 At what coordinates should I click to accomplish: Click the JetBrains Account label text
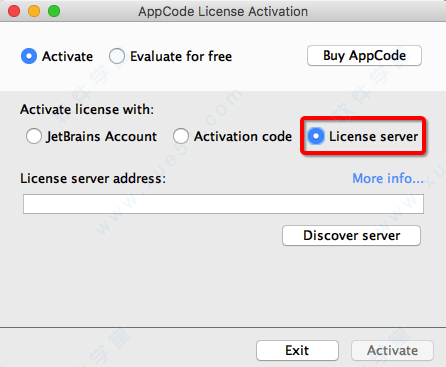[x=102, y=137]
